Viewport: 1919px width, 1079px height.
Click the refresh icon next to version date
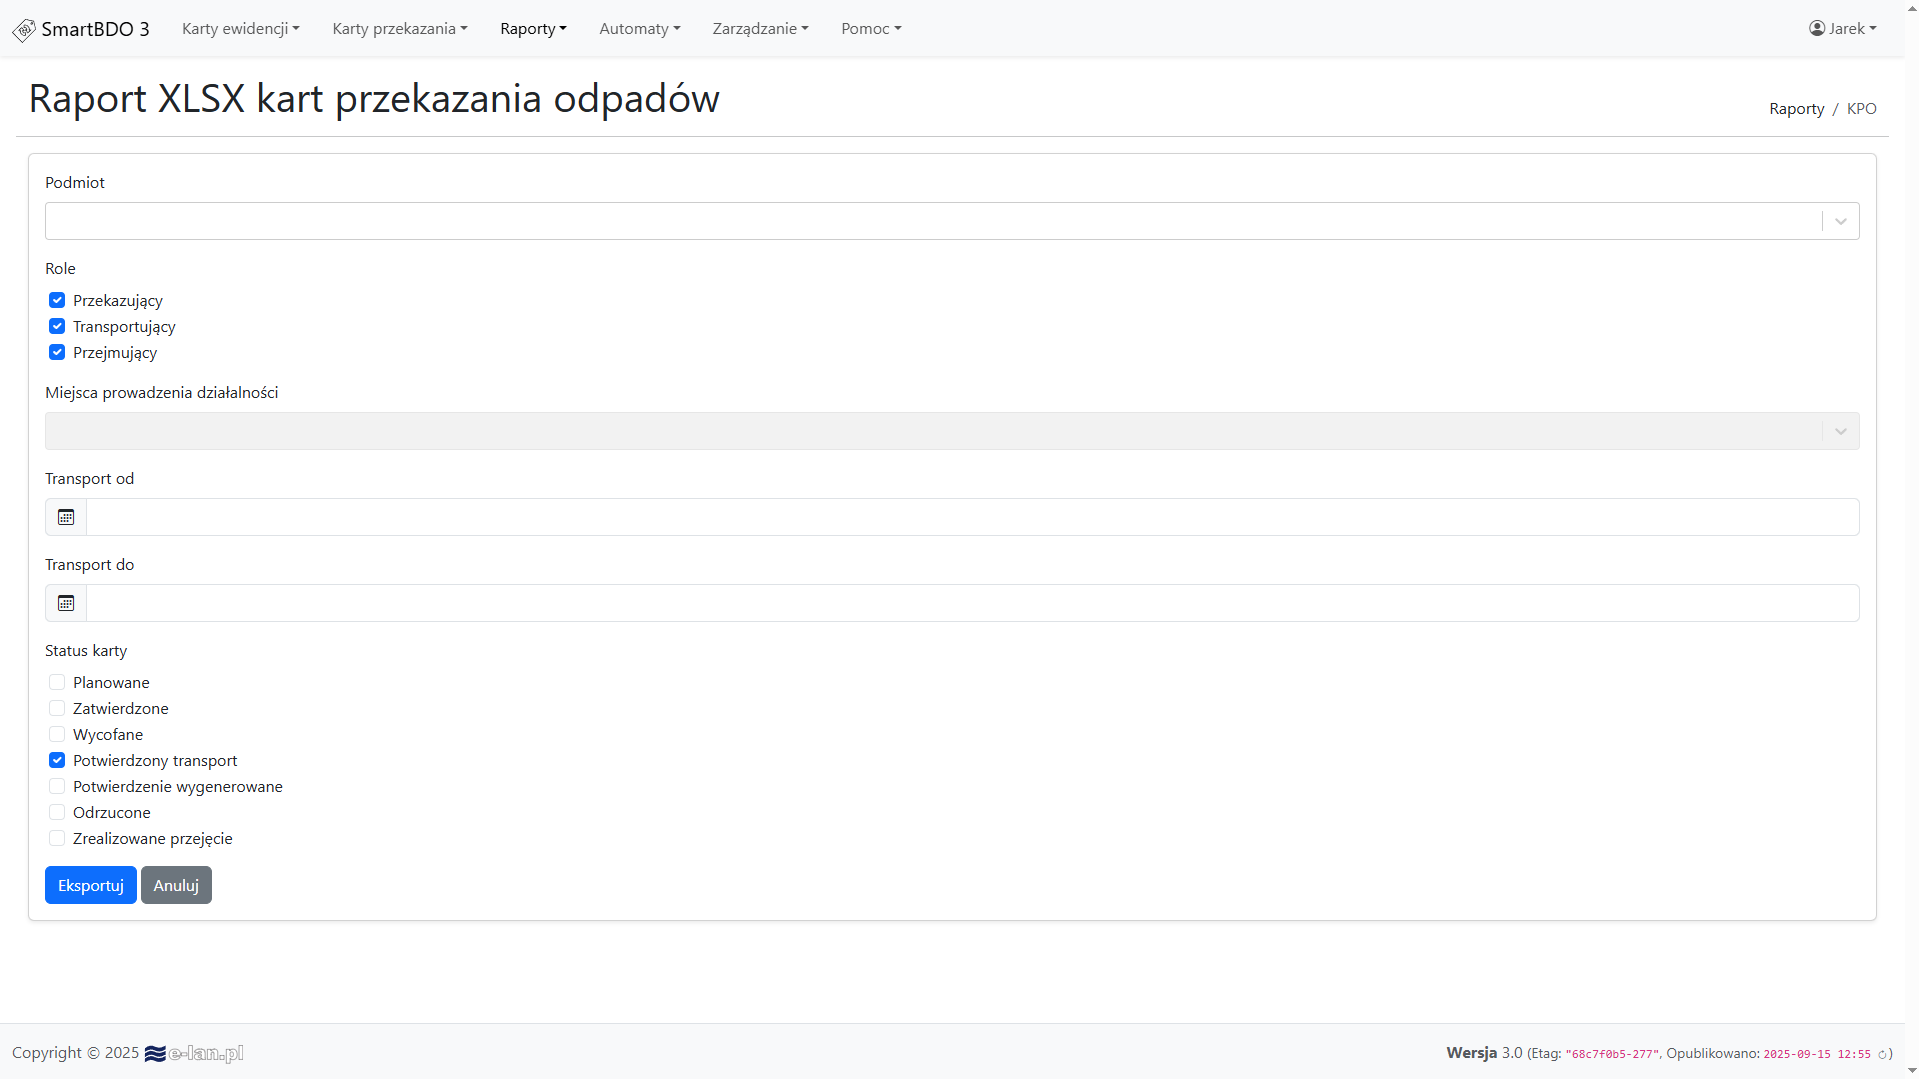pos(1881,1054)
